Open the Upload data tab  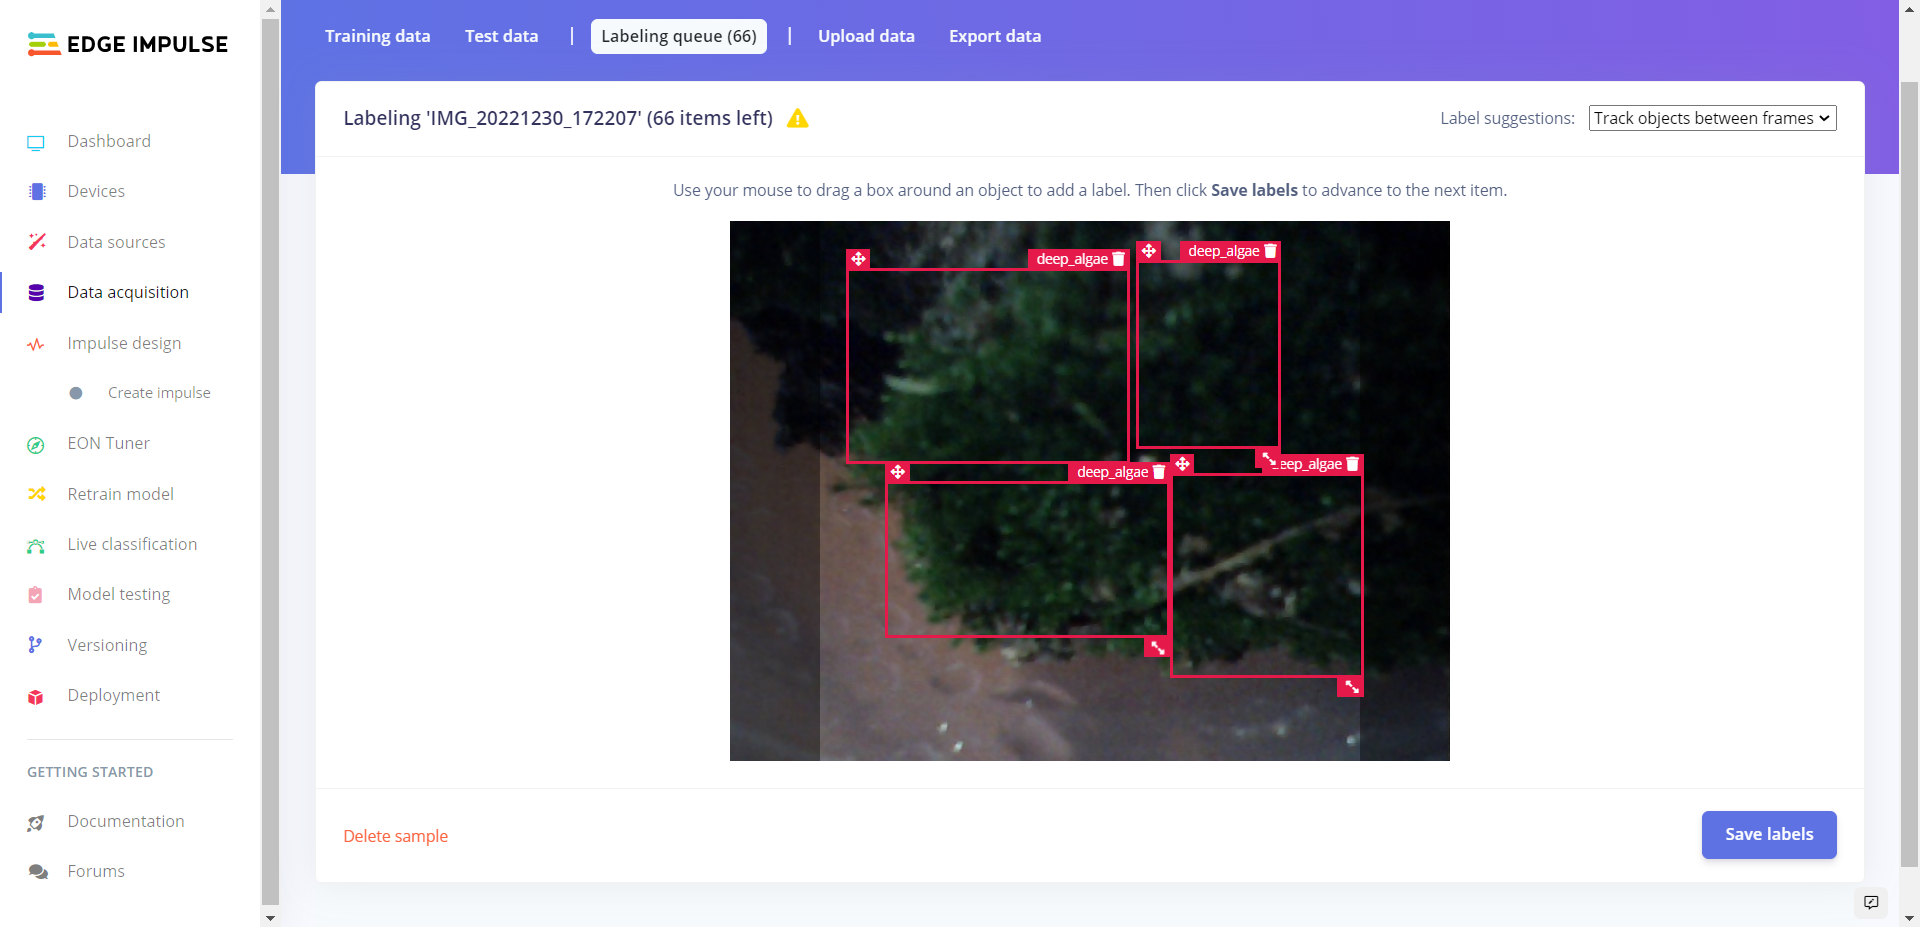pos(866,36)
